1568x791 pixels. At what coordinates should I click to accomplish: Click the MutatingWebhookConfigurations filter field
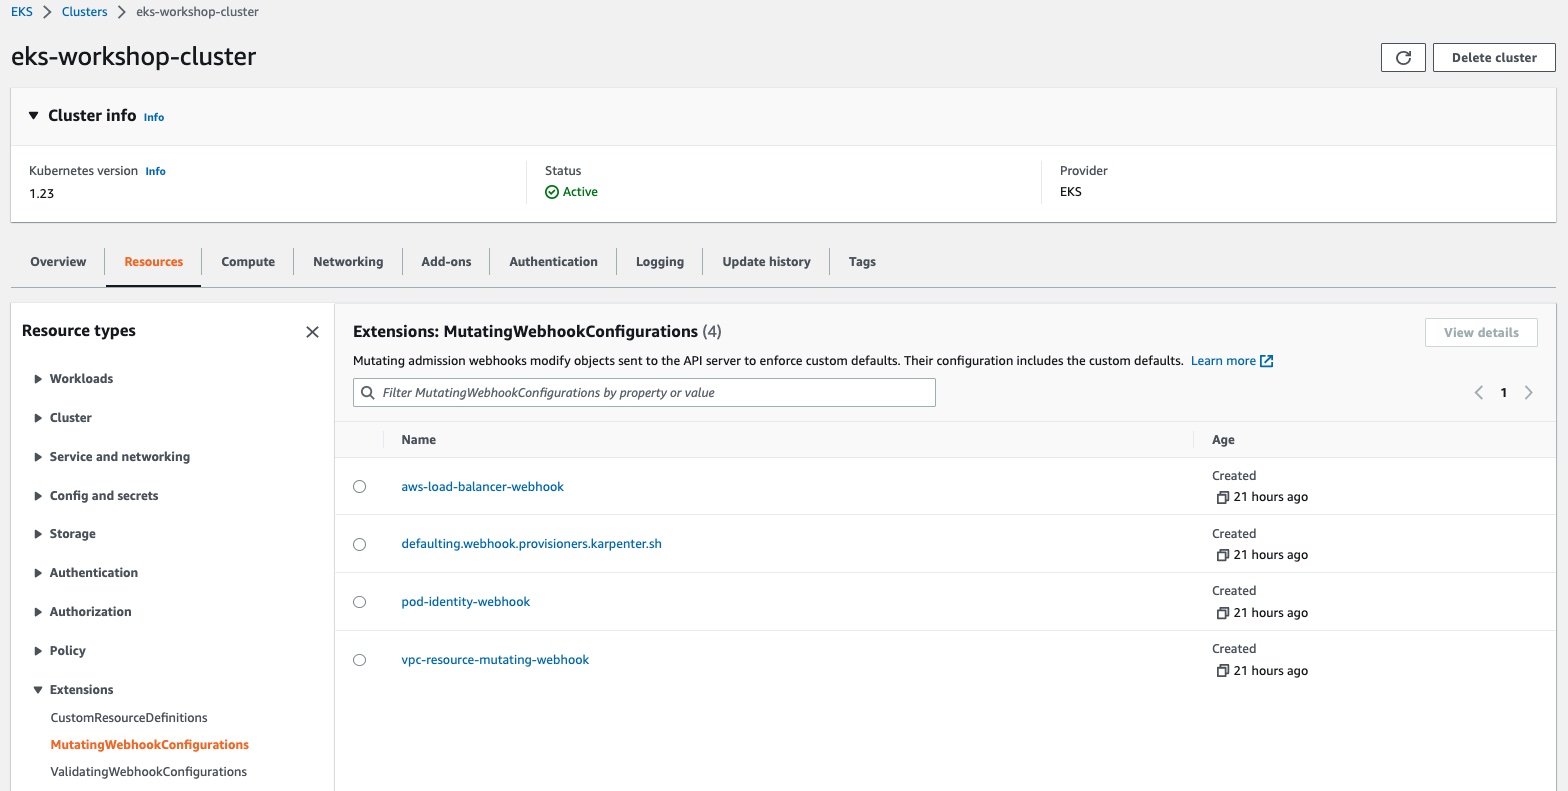coord(644,393)
